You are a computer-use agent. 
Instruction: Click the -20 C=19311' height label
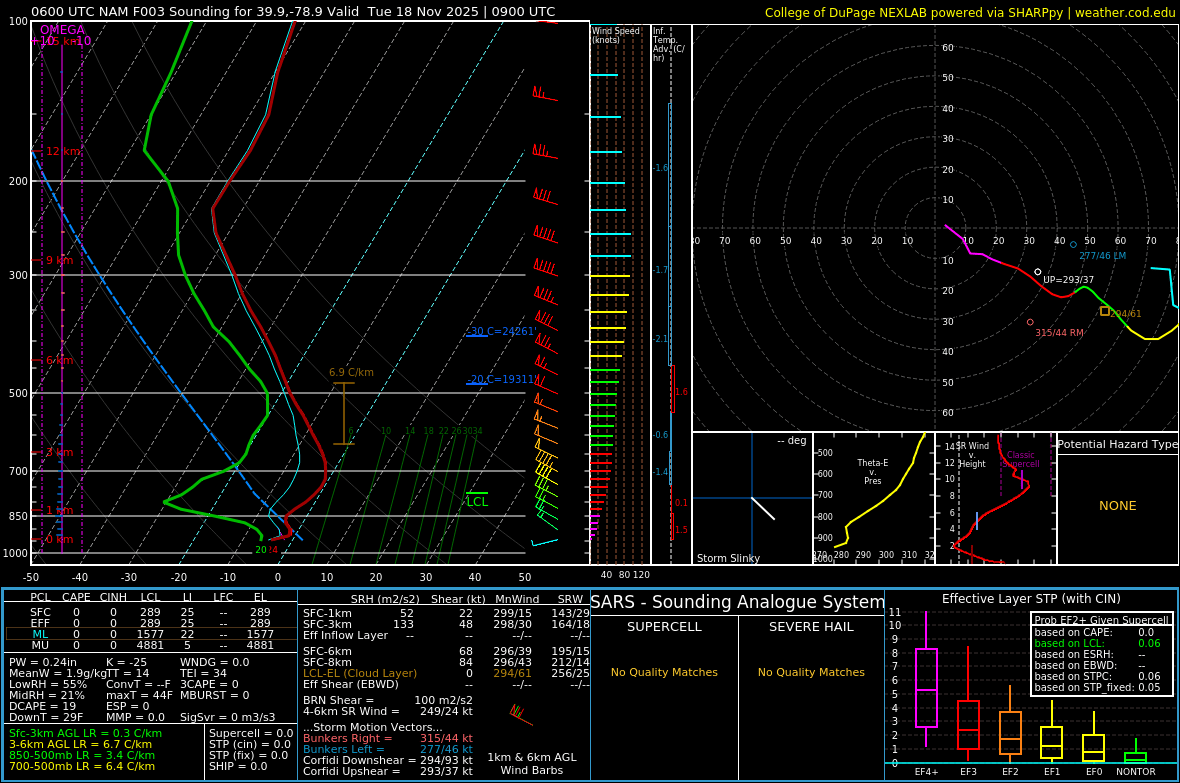[x=501, y=379]
